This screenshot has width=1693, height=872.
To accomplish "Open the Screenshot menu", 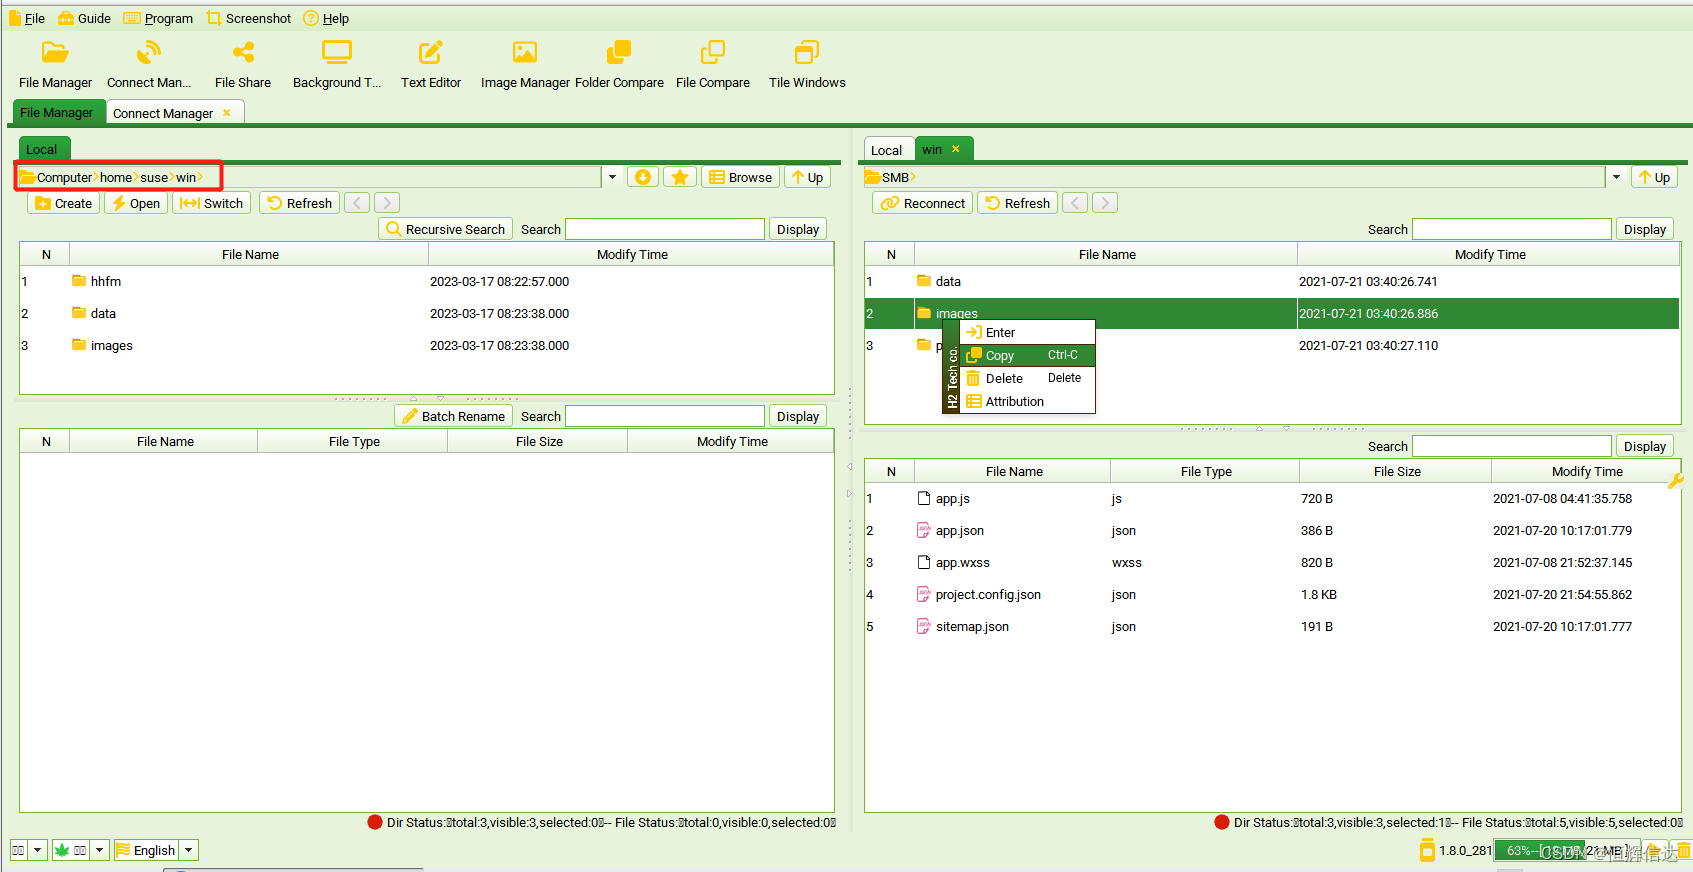I will pos(249,18).
